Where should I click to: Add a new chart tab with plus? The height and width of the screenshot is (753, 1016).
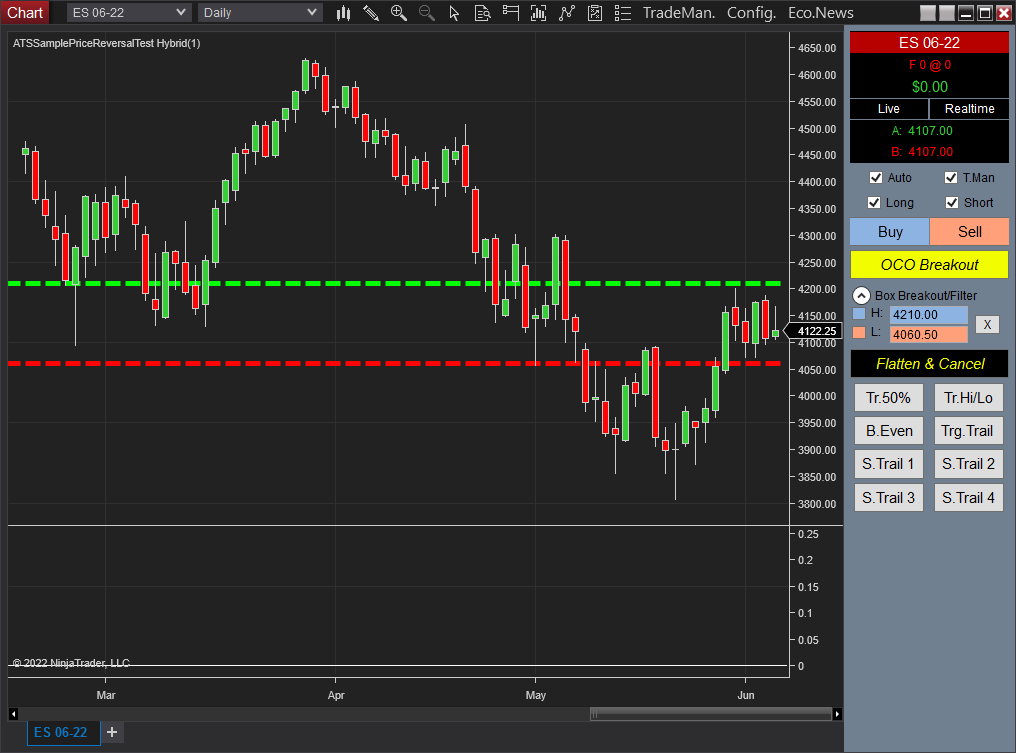112,732
